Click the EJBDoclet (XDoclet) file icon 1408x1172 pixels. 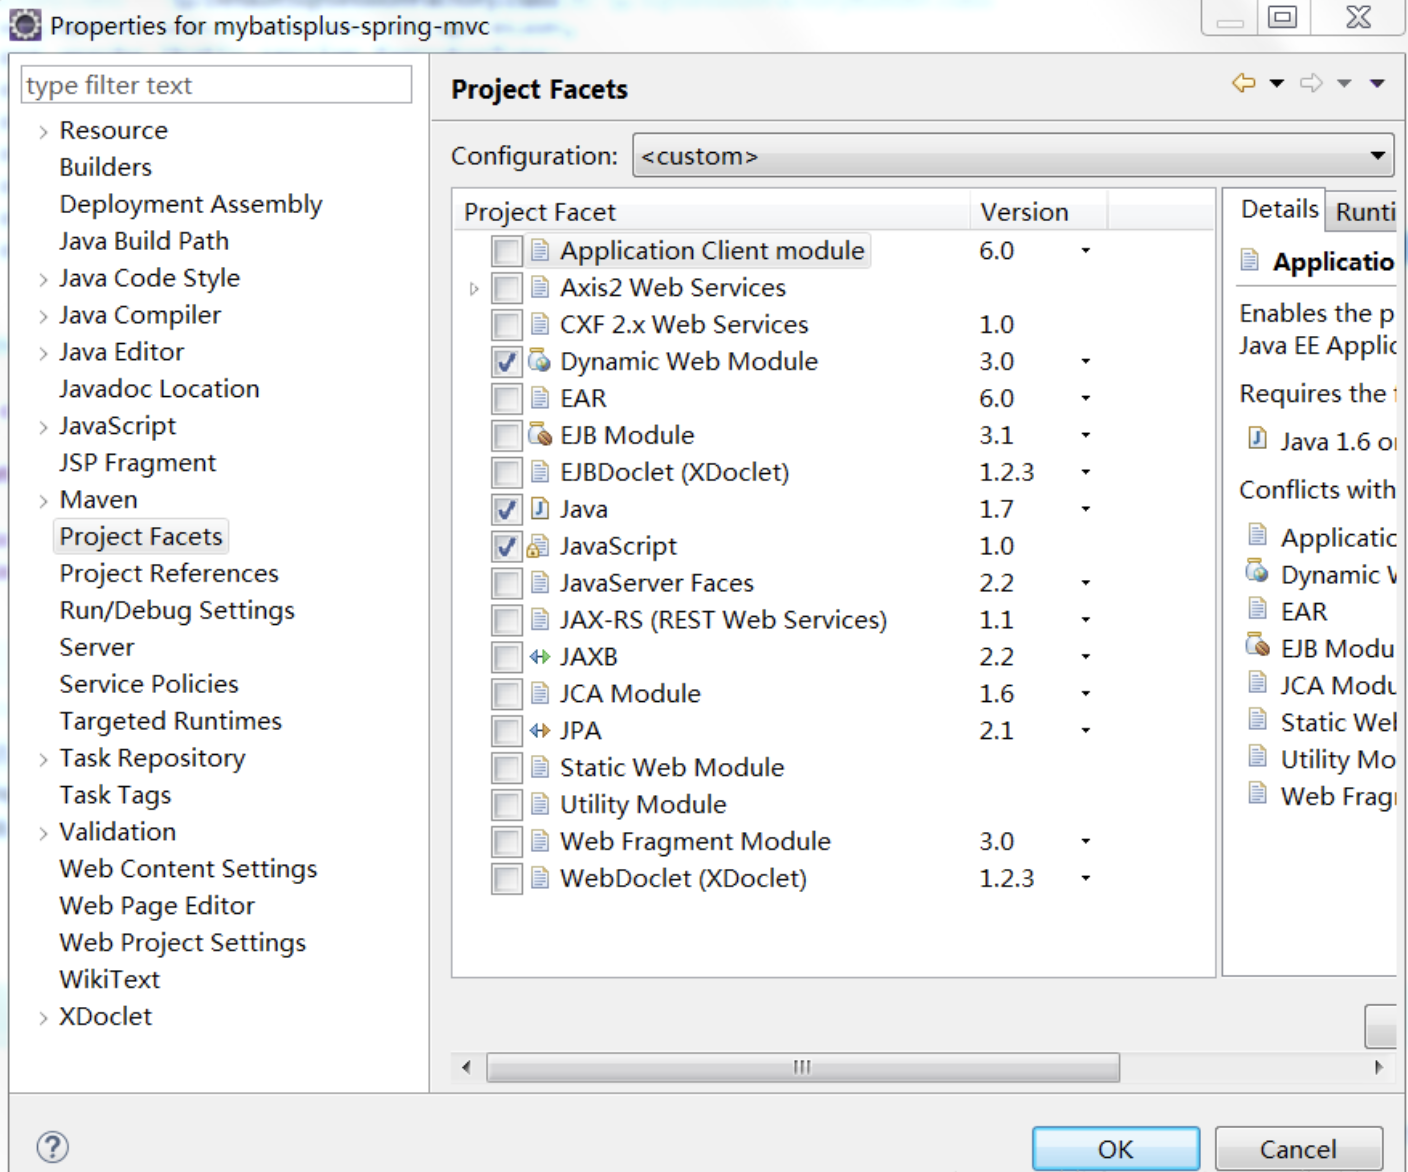[540, 472]
